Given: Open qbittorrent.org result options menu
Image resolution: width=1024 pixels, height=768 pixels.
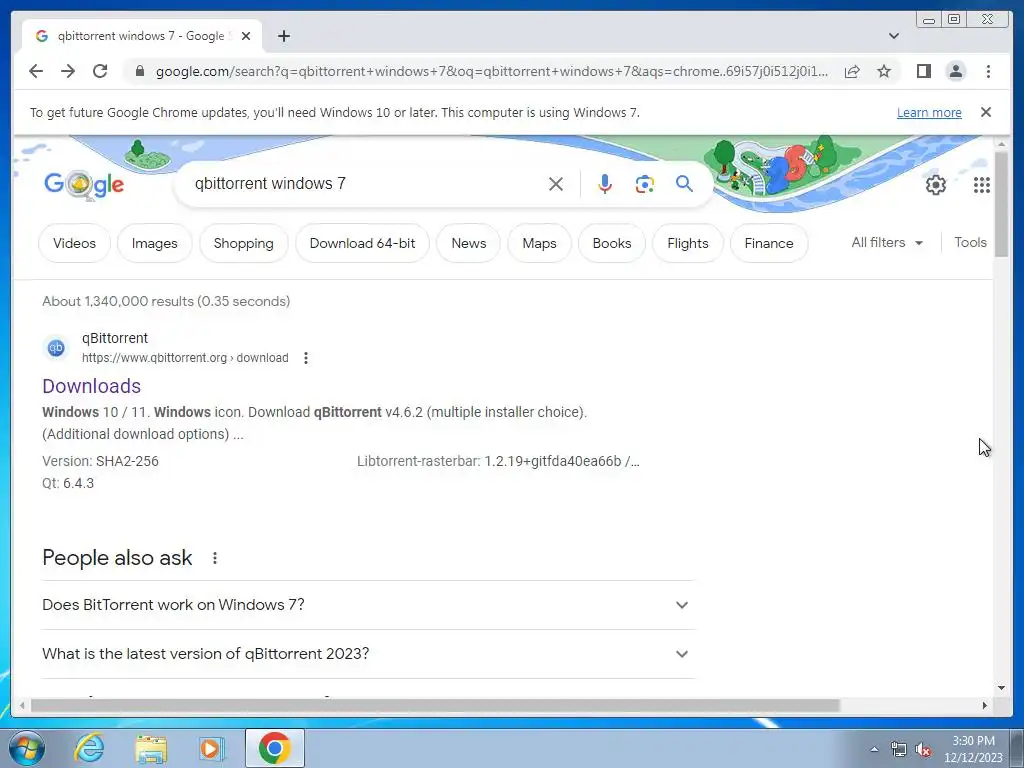Looking at the screenshot, I should click(306, 358).
